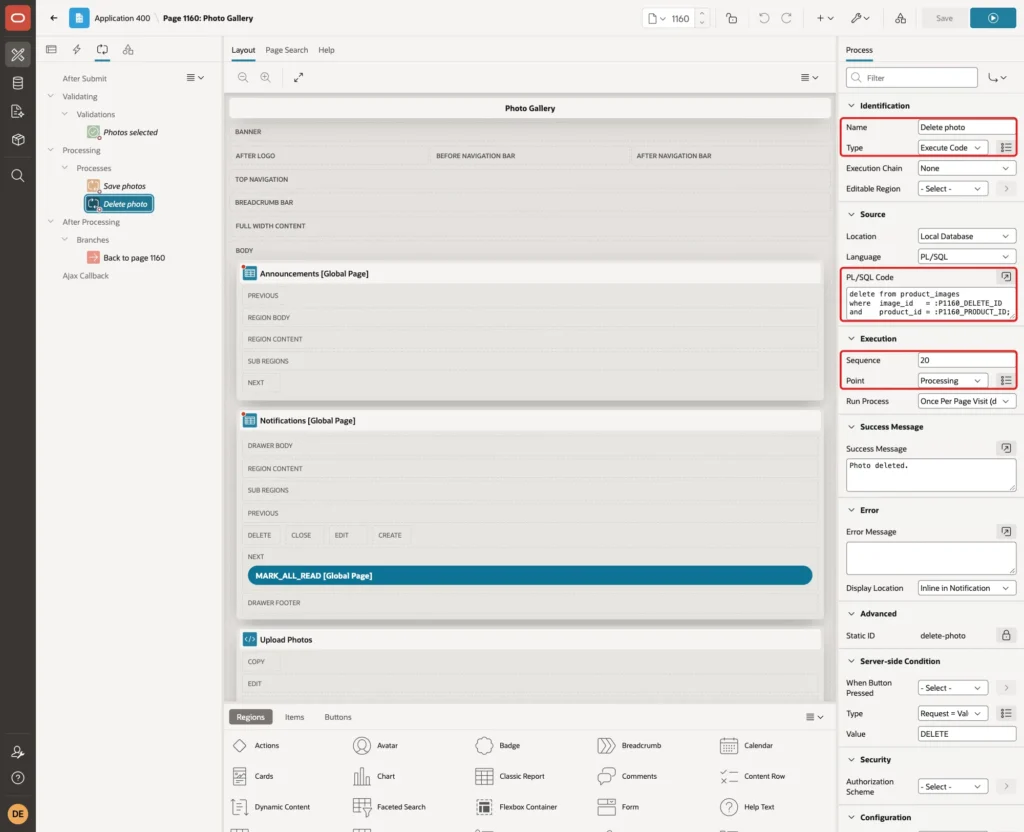Collapse the Validating tree node
This screenshot has width=1024, height=832.
(x=50, y=96)
